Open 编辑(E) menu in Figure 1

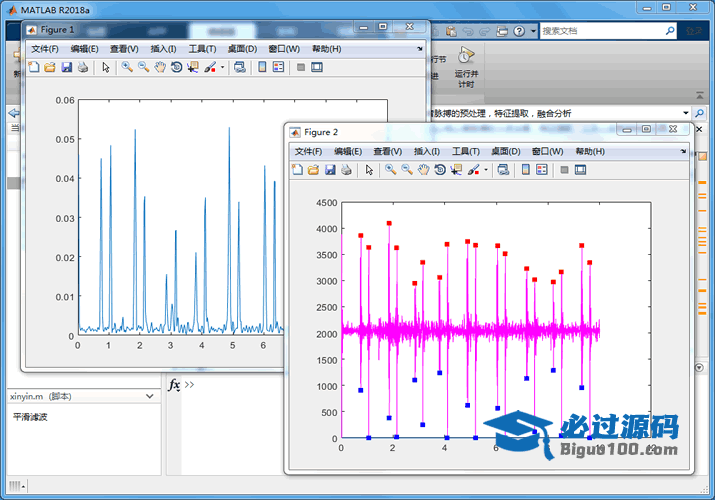click(x=84, y=49)
